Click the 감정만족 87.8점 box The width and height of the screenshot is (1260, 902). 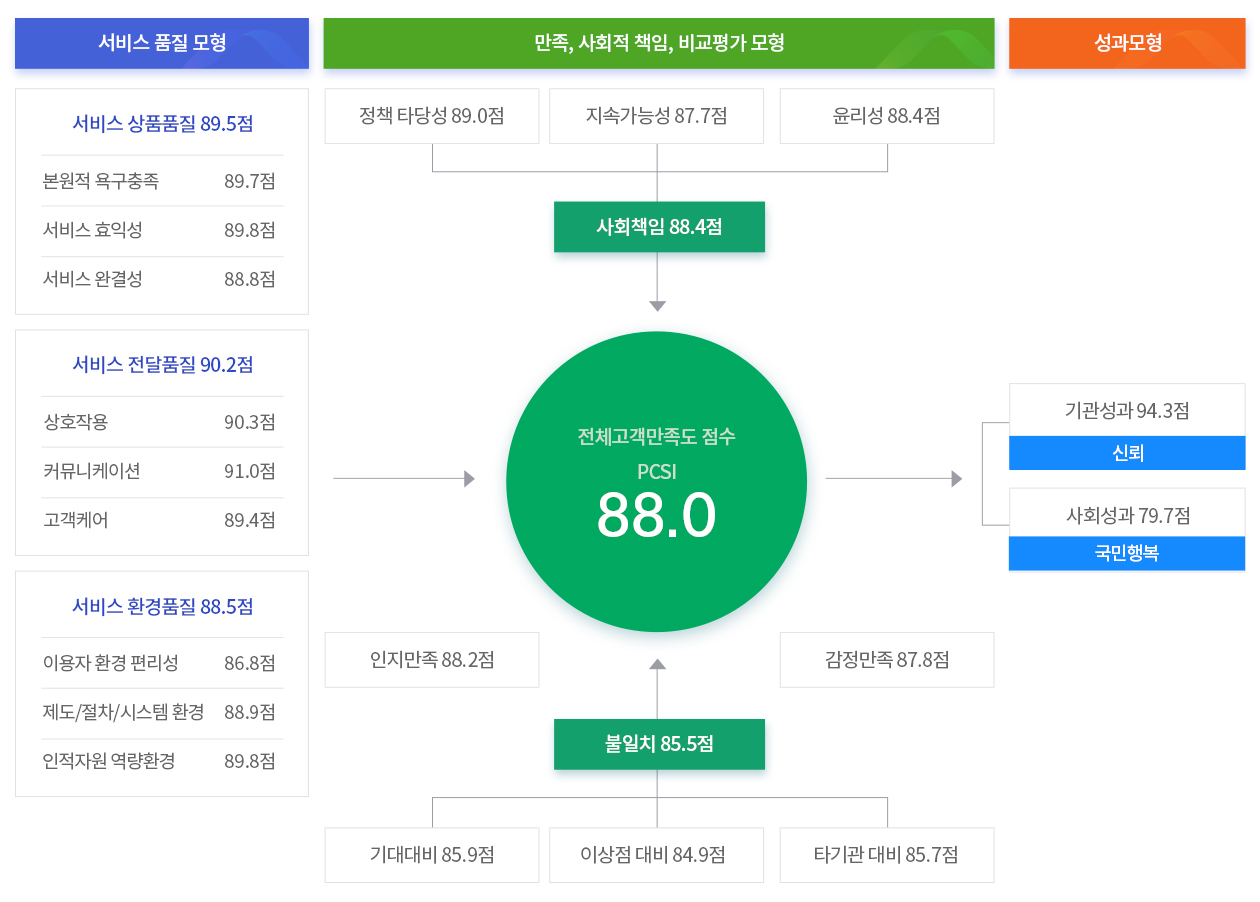pos(887,660)
